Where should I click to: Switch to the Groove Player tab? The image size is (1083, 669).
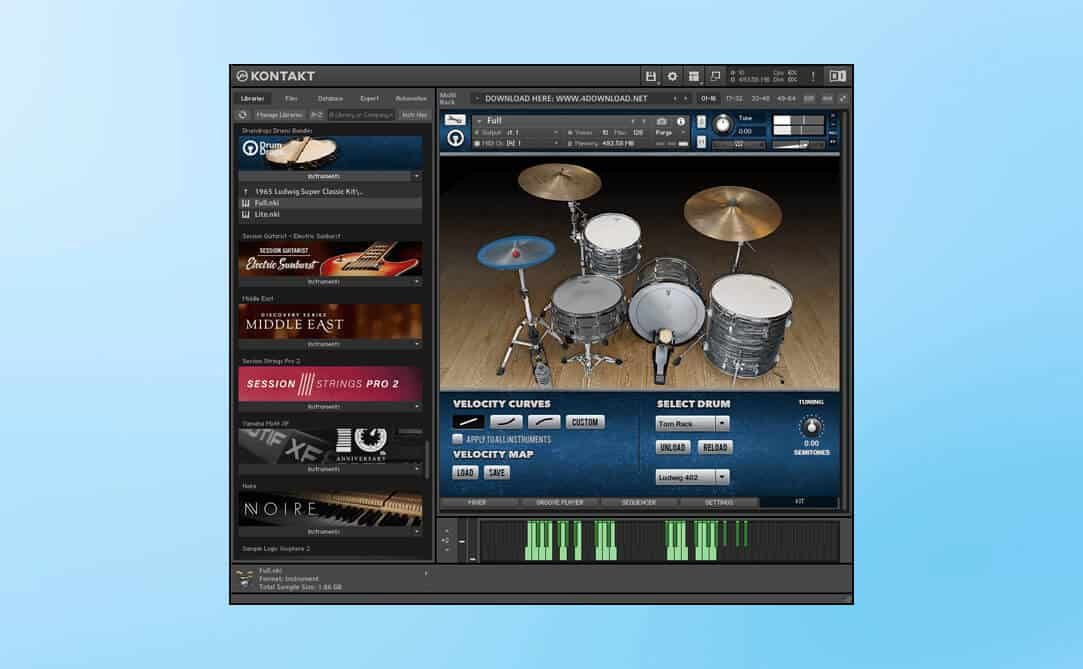(558, 502)
